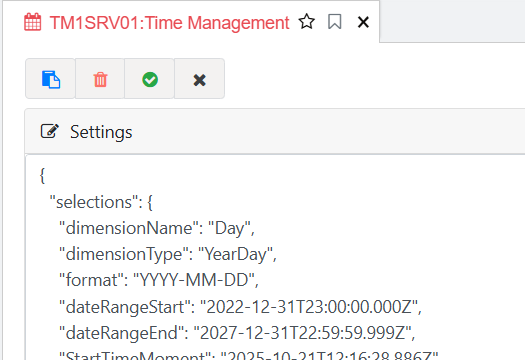Click the "dateRangeEnd" value line
Screen dimensions: 525x360
tap(237, 333)
